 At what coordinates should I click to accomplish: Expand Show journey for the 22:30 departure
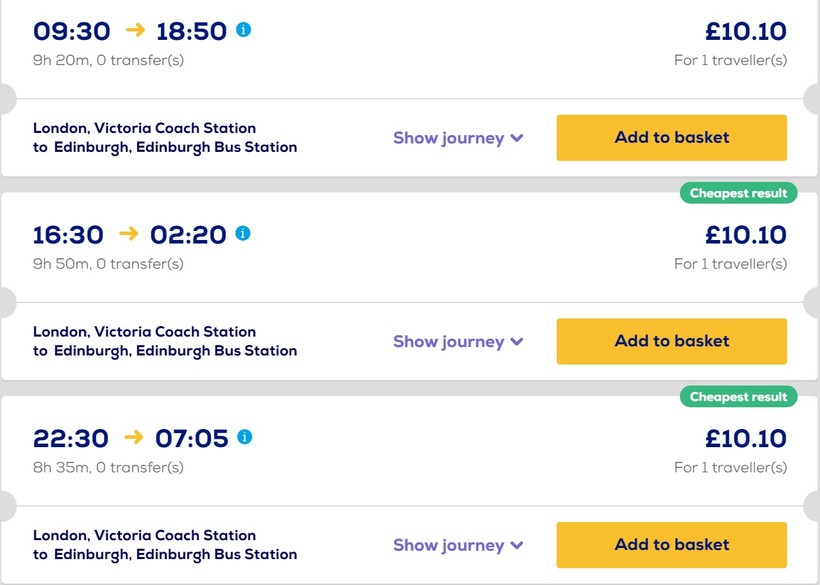[458, 545]
